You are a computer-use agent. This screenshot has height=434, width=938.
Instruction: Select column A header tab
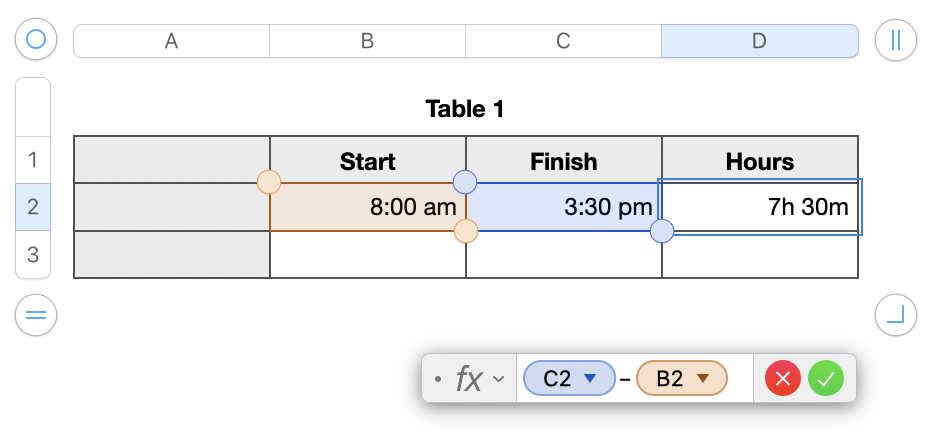(171, 41)
